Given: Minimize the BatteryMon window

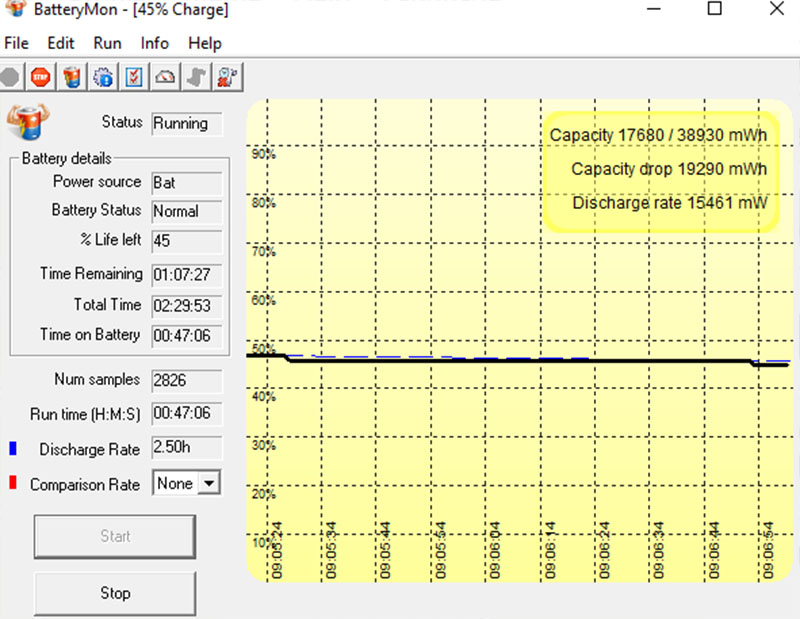Looking at the screenshot, I should (654, 9).
